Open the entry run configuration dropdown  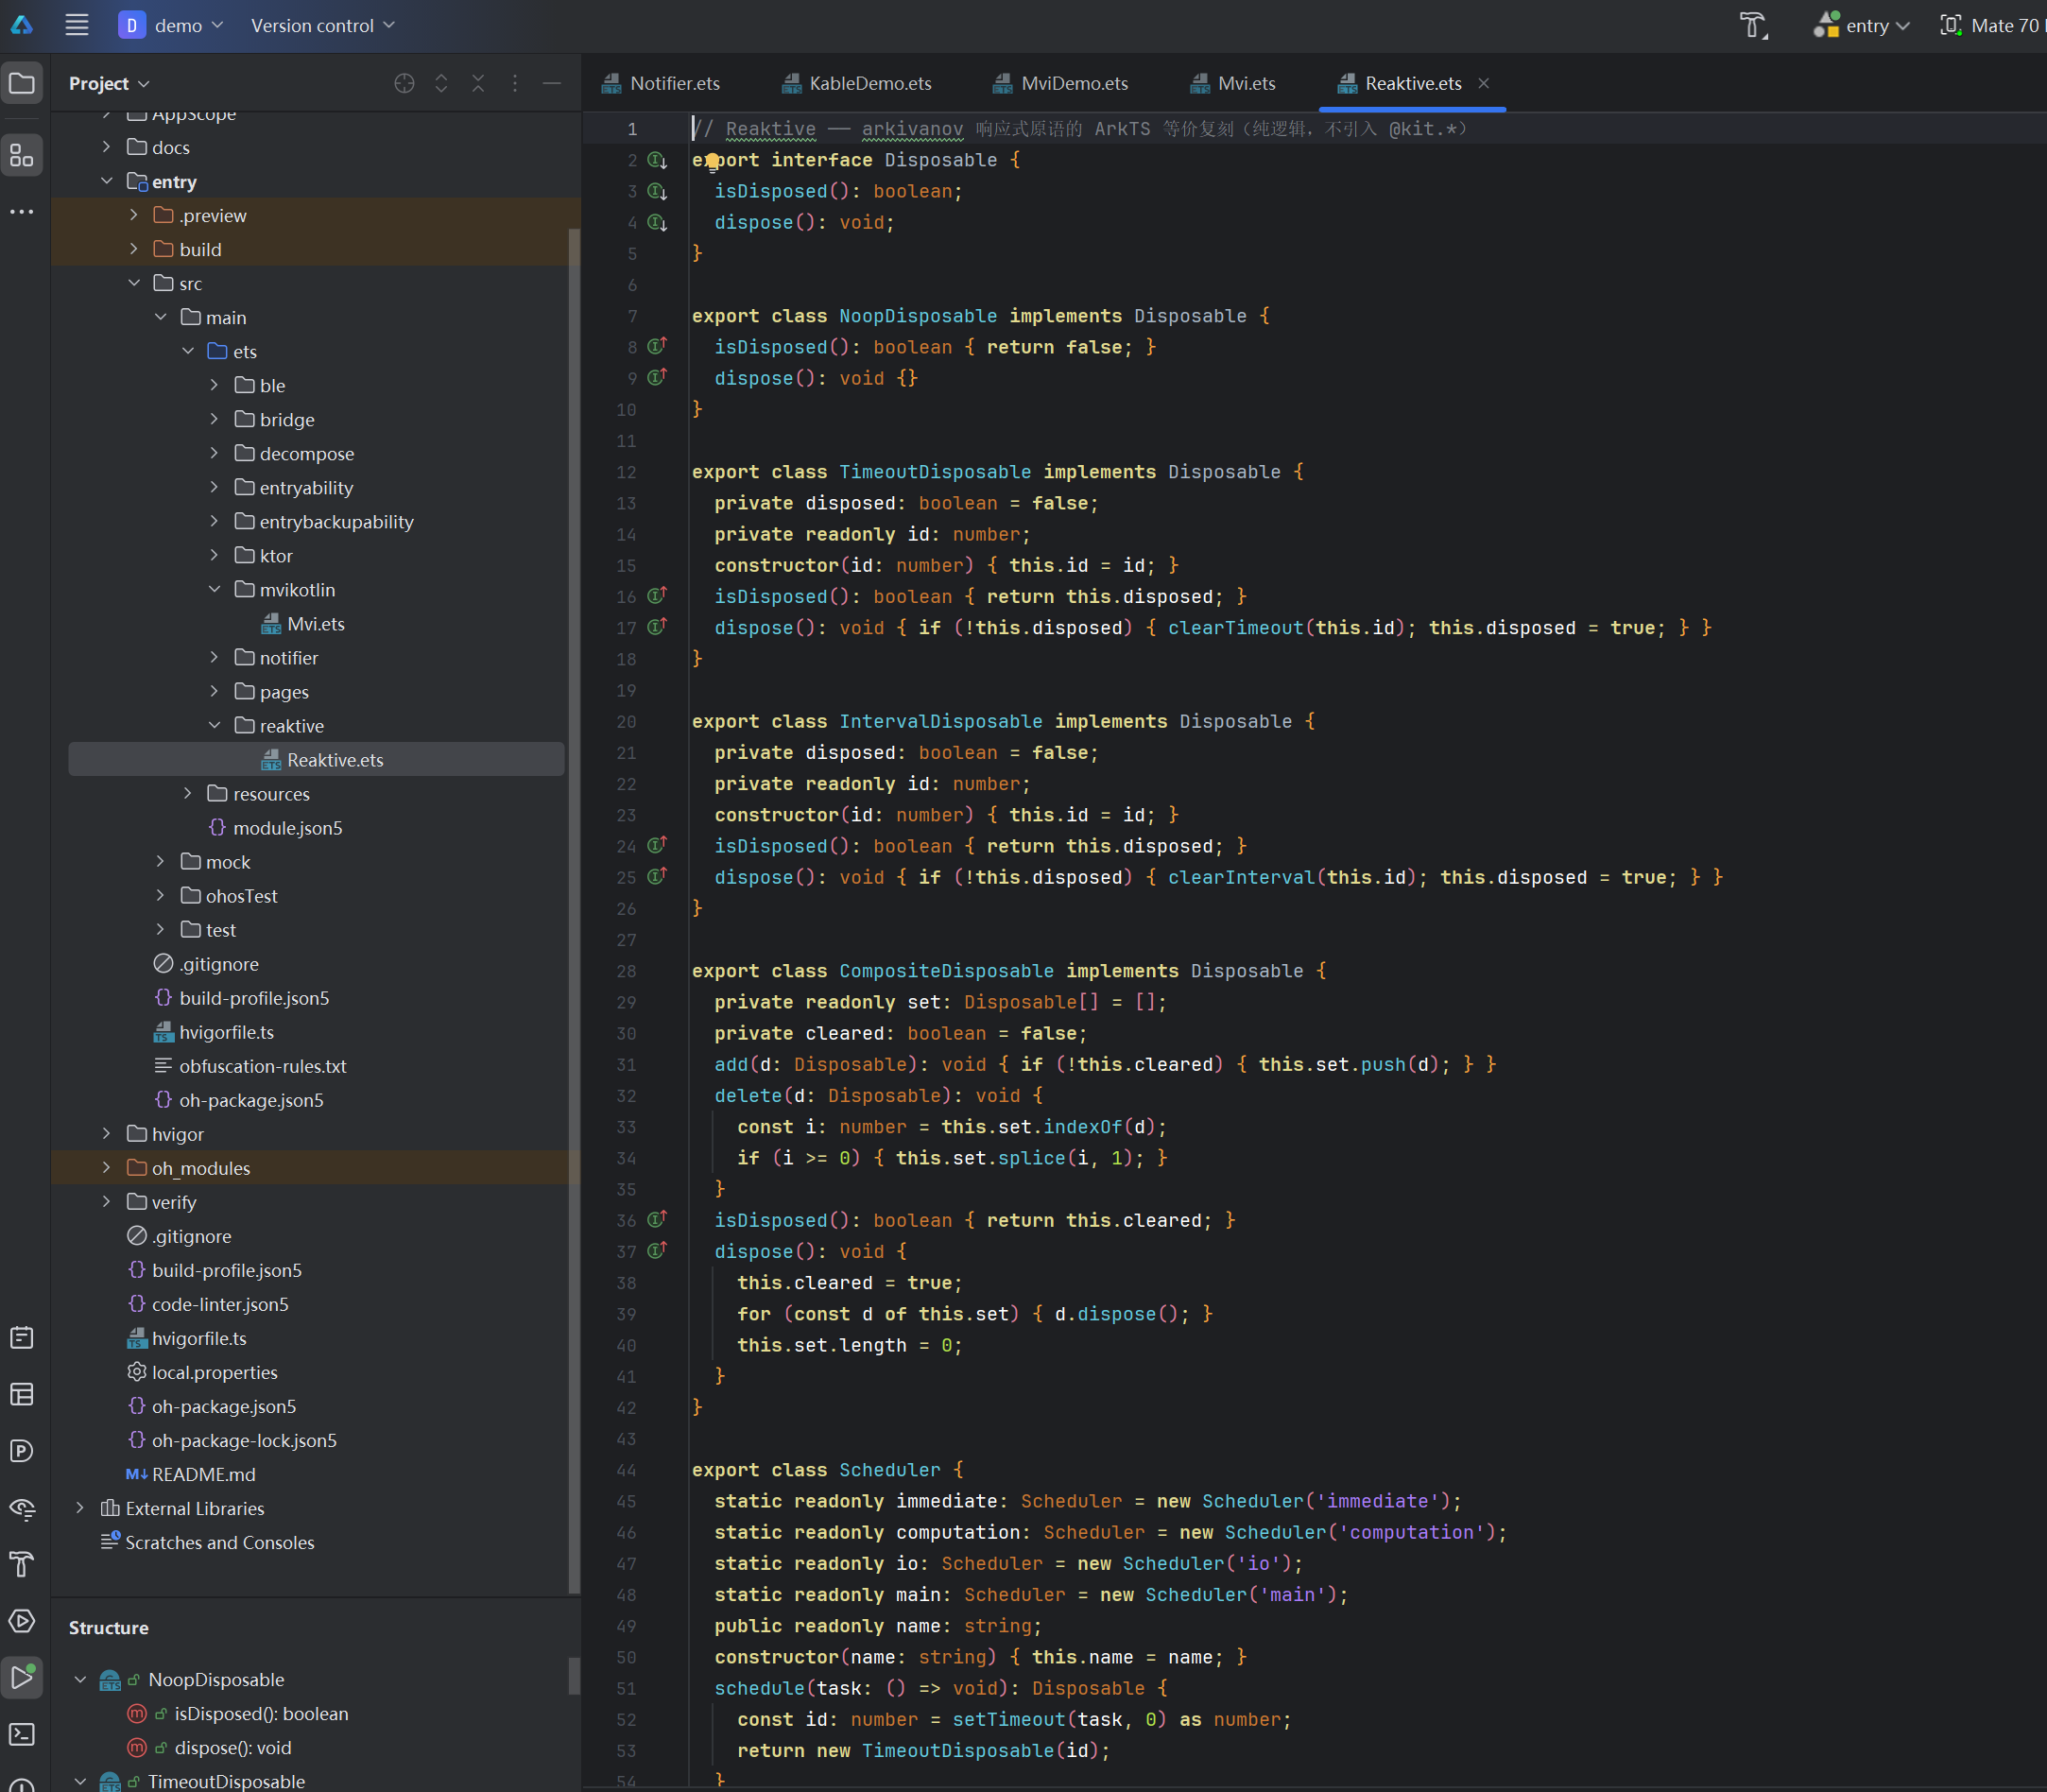[1861, 25]
